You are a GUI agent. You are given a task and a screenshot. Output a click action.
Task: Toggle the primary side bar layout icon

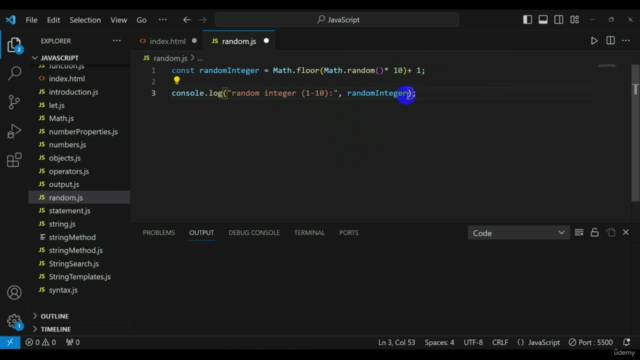(527, 20)
